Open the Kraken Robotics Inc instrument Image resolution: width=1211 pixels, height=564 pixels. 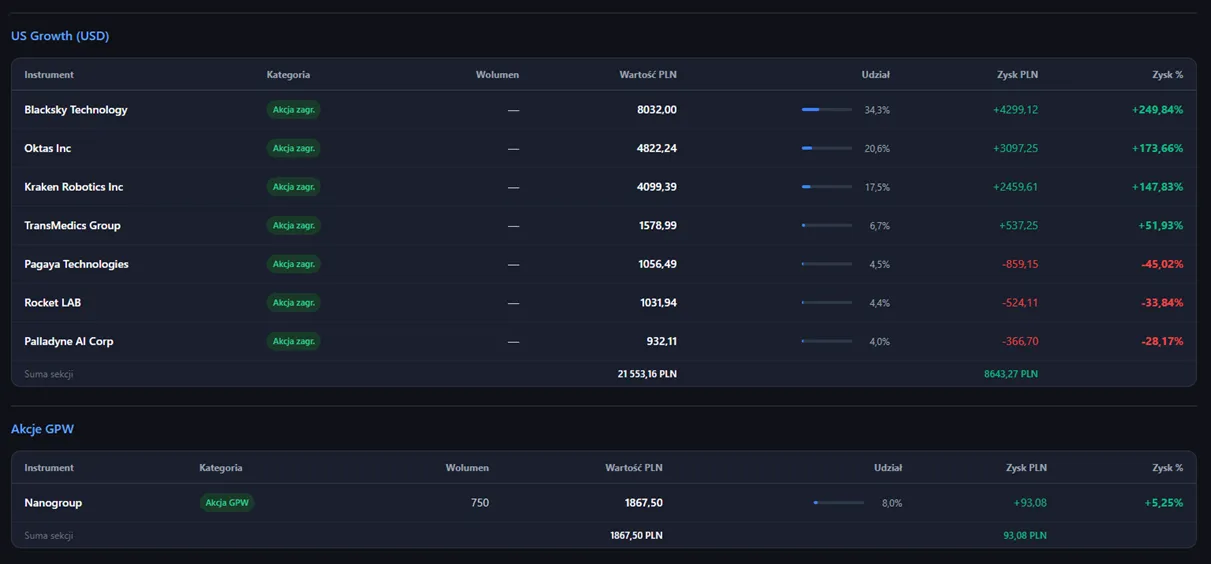74,187
